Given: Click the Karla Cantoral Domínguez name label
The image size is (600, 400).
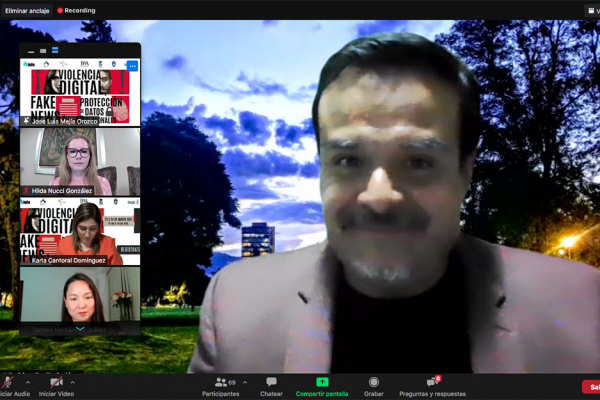Looking at the screenshot, I should click(x=68, y=260).
